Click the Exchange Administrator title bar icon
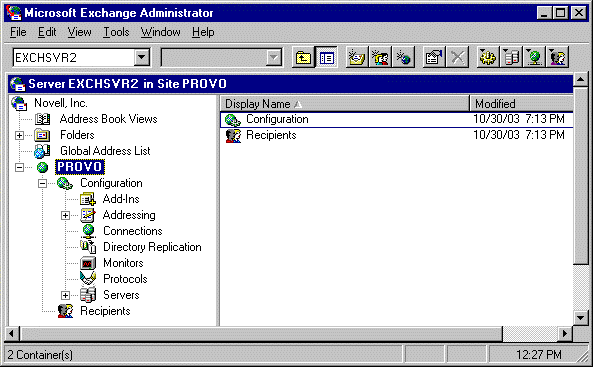Viewport: 593px width, 367px height. [14, 13]
